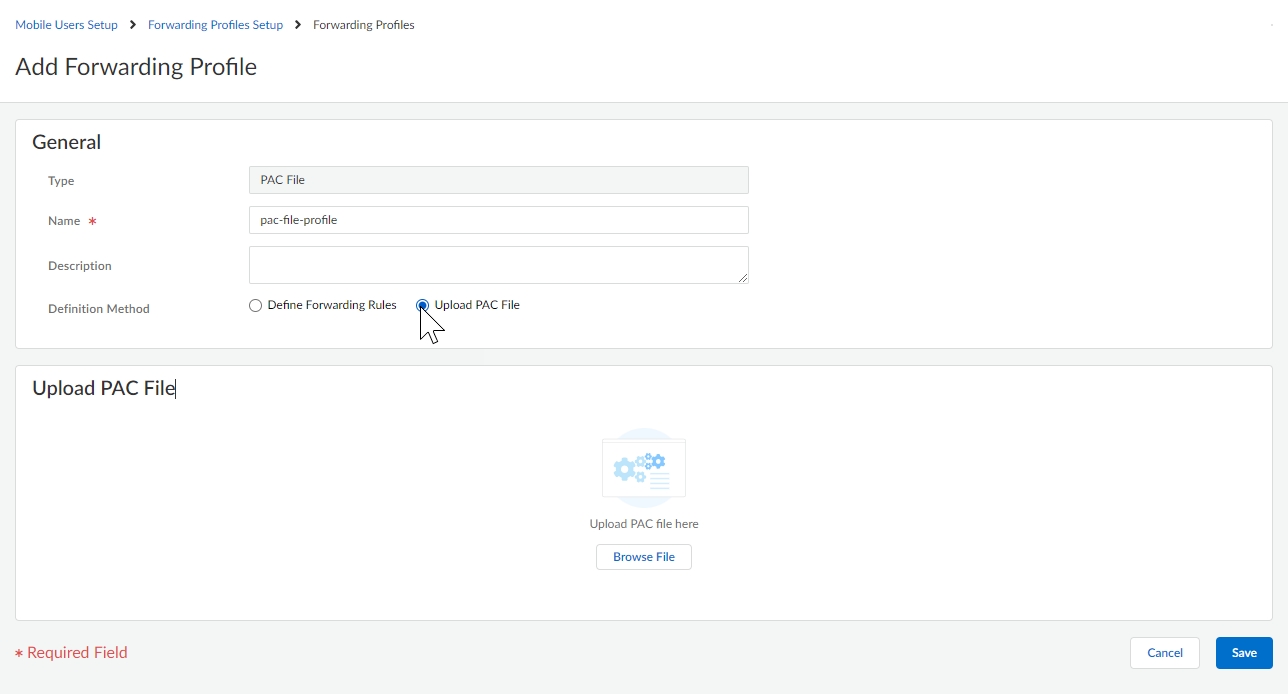This screenshot has width=1288, height=694.
Task: Click the Definition Method label
Action: click(99, 309)
